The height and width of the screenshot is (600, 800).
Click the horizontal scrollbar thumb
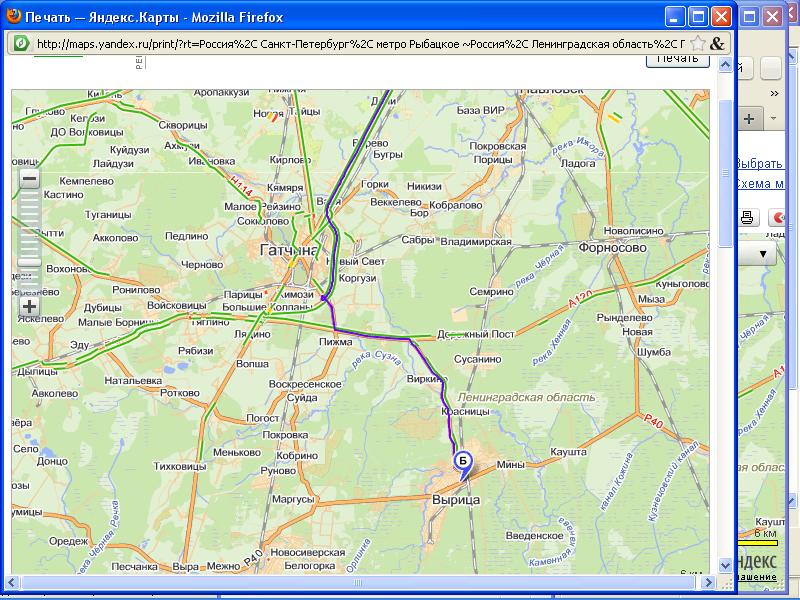[357, 582]
